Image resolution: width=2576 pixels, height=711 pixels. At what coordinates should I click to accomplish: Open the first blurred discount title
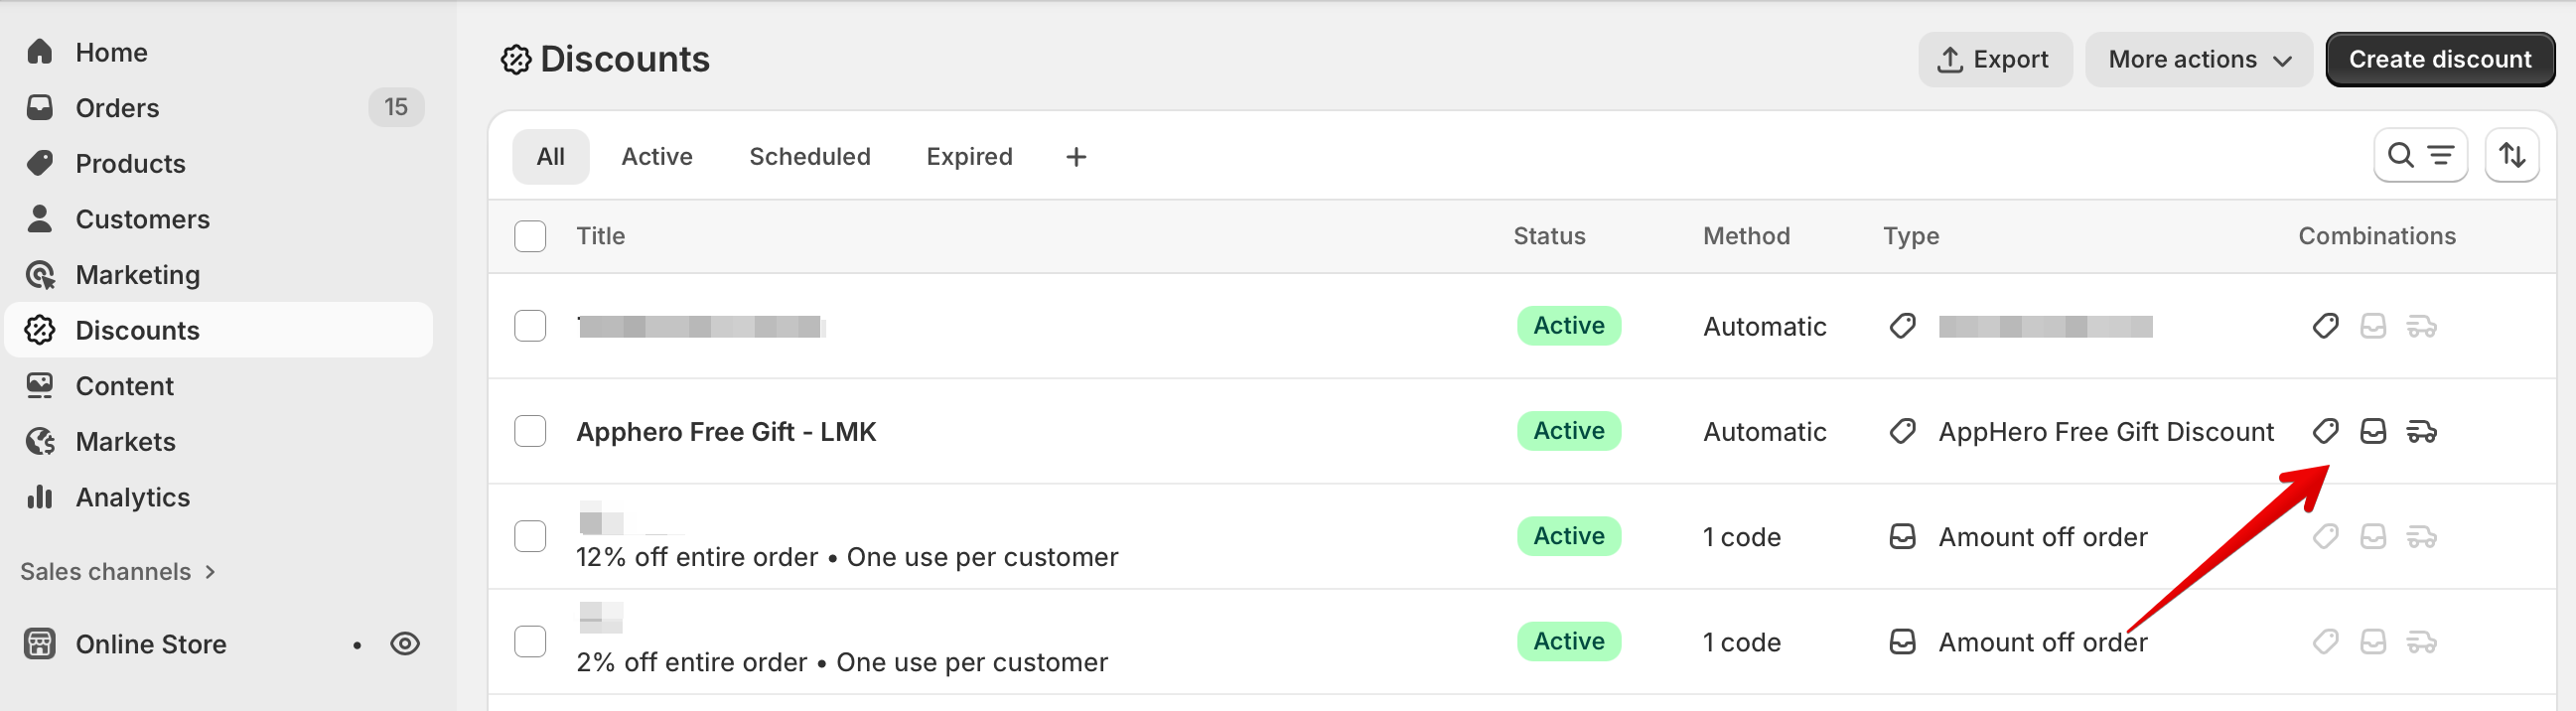point(701,326)
